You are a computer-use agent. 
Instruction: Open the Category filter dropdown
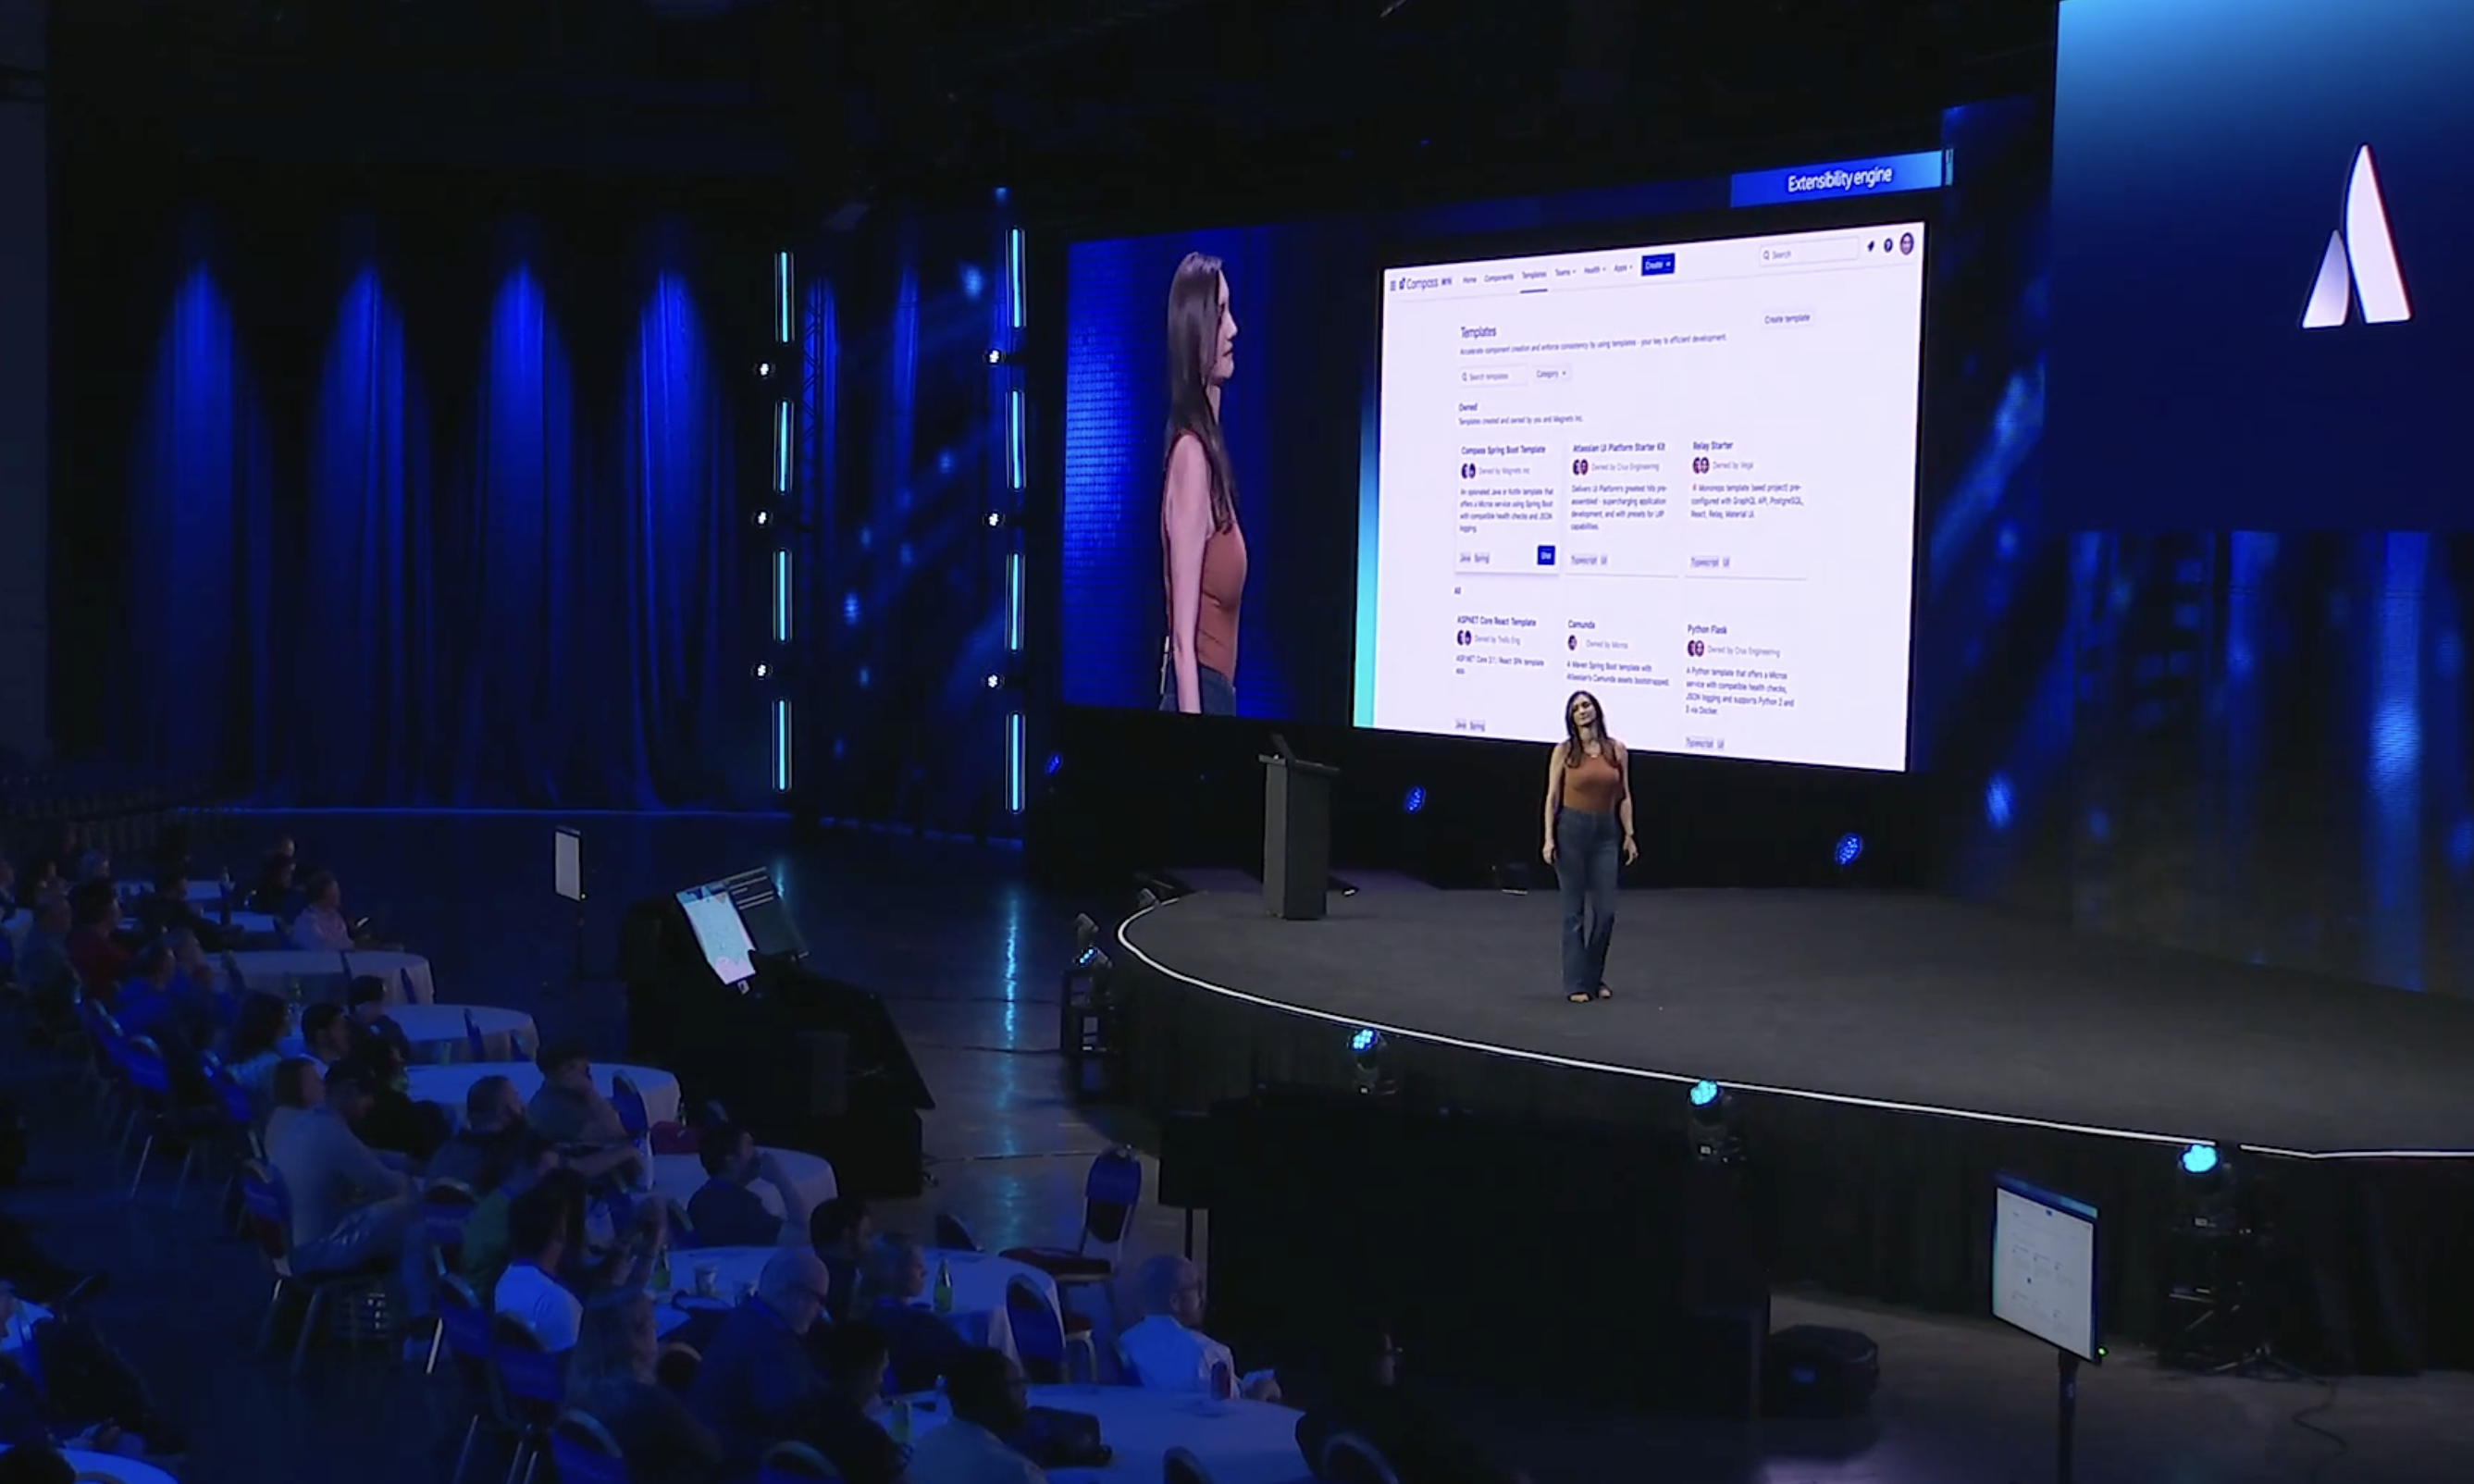click(x=1552, y=374)
